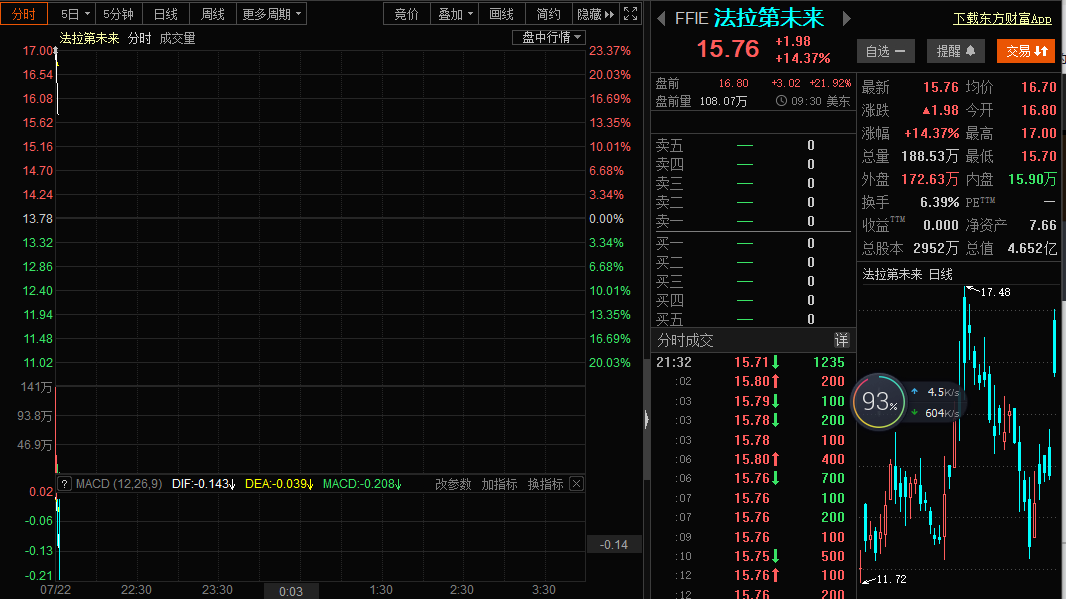Toggle the 竞价 auction view
The width and height of the screenshot is (1066, 599).
406,14
